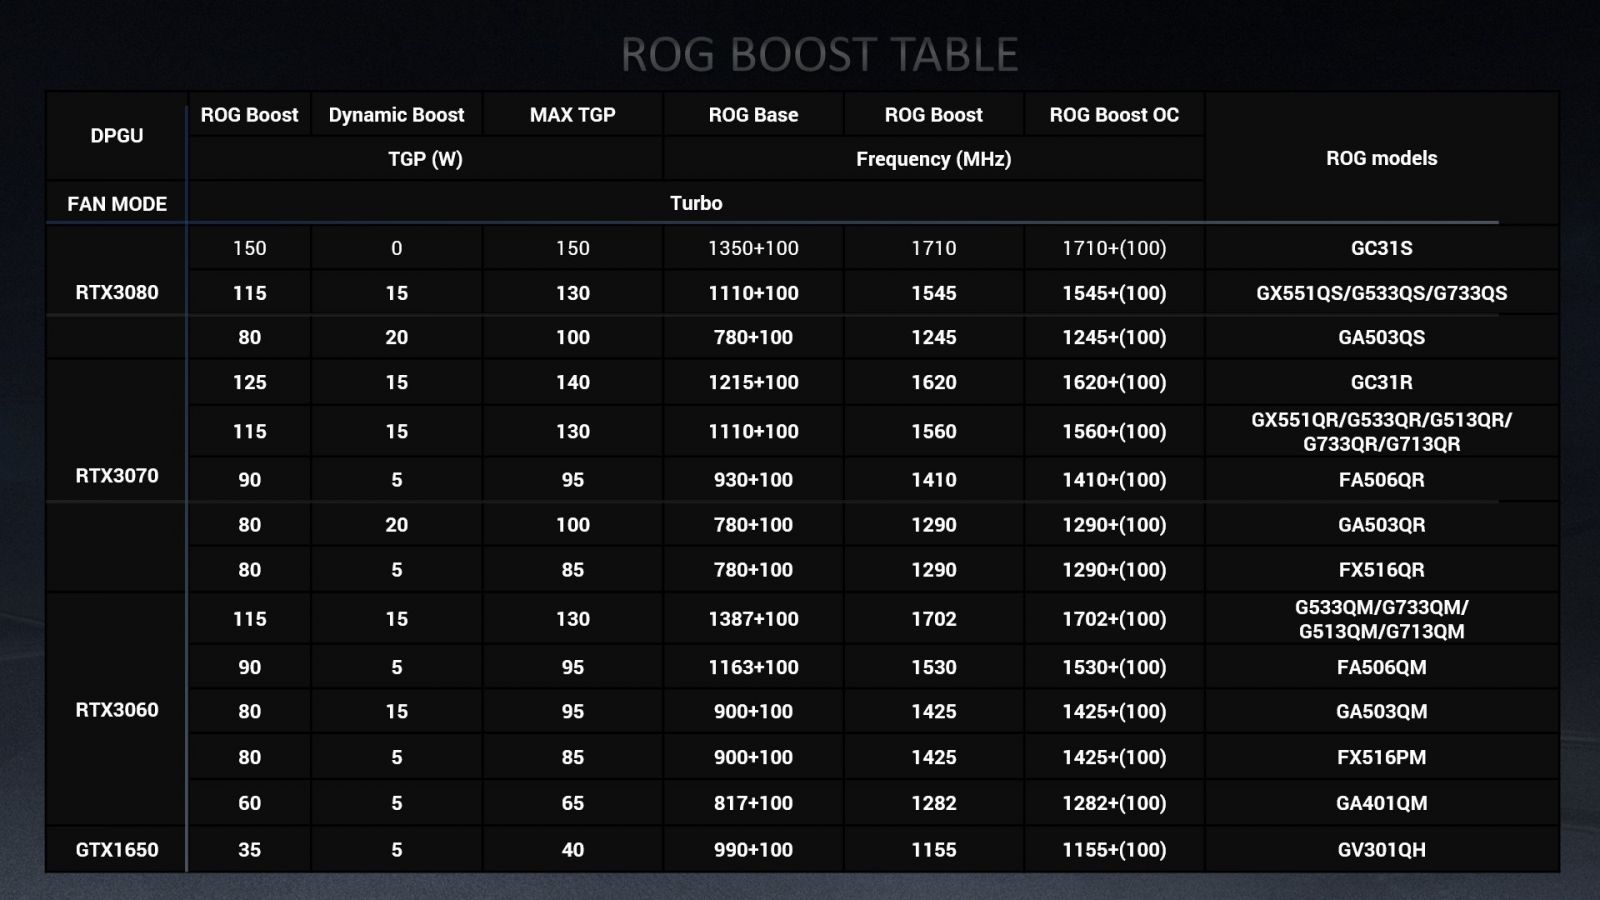Click the Dynamic Boost column header
The height and width of the screenshot is (900, 1600).
point(396,115)
